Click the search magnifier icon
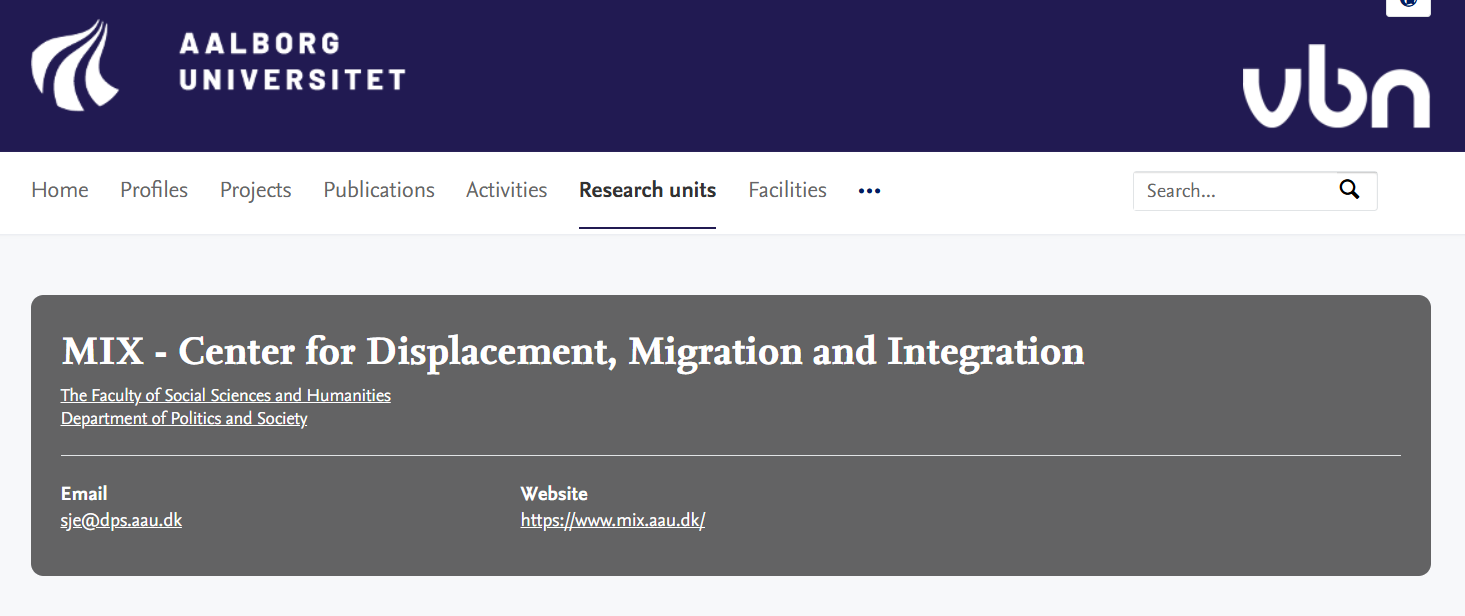This screenshot has height=616, width=1465. coord(1349,190)
